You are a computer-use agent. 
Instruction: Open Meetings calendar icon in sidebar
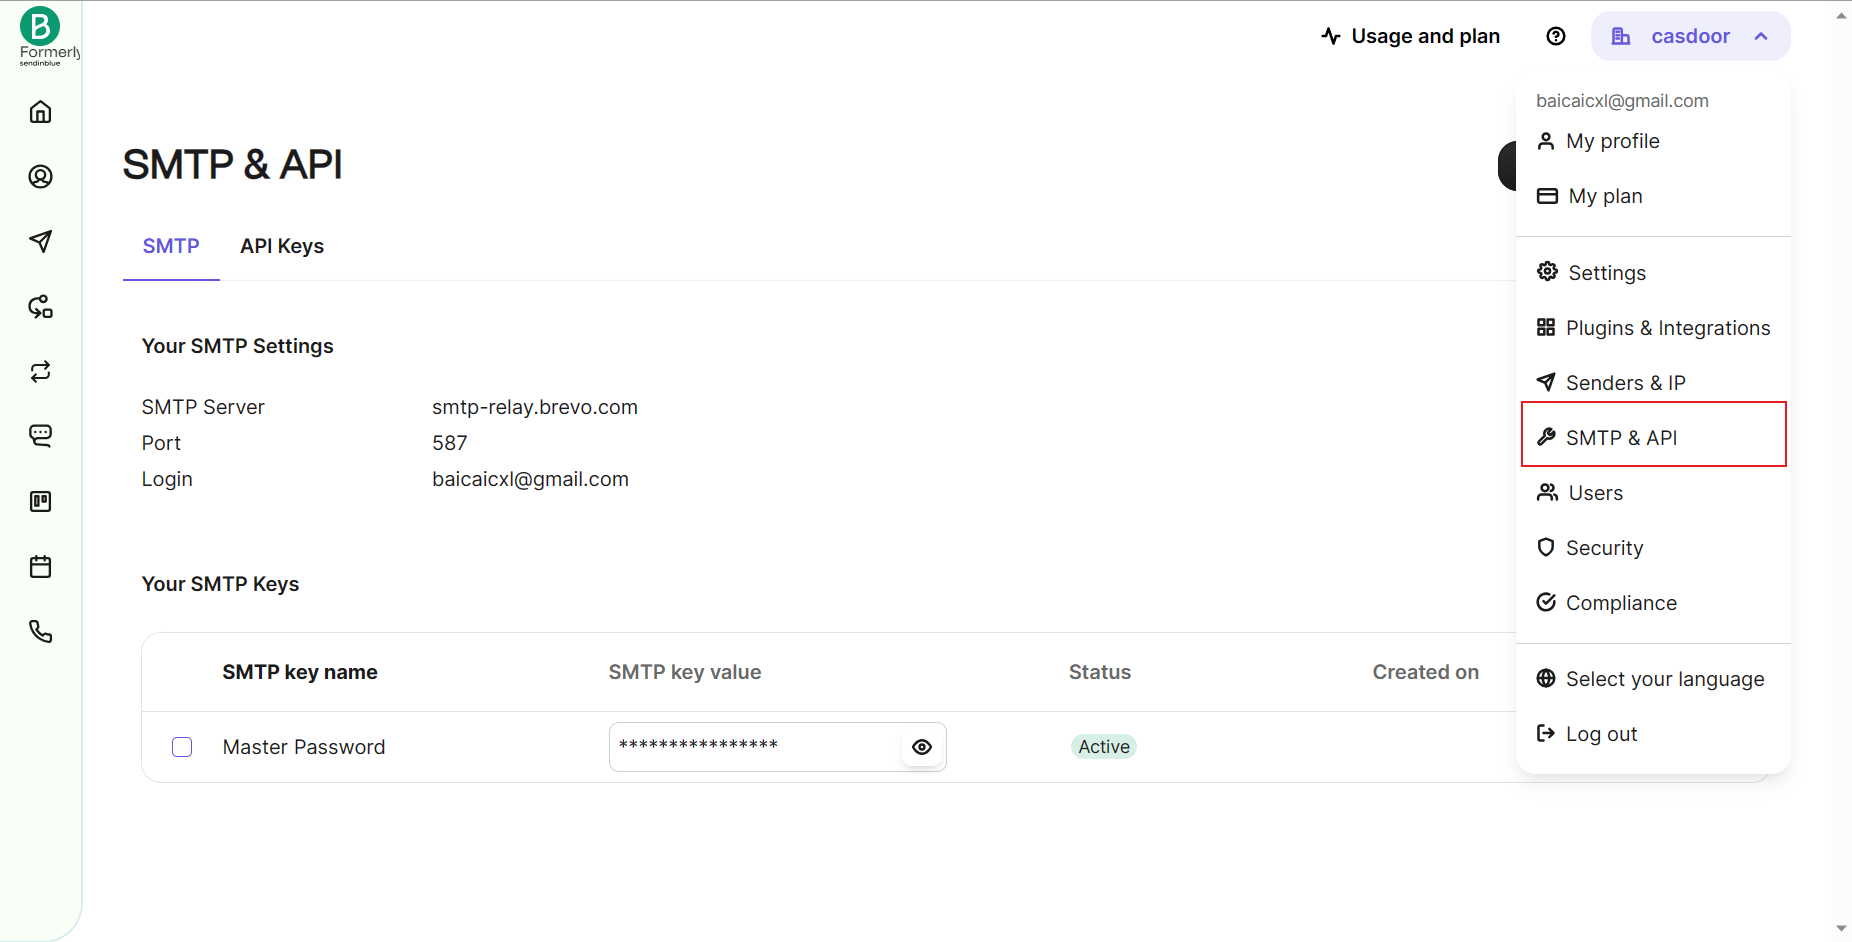point(40,567)
